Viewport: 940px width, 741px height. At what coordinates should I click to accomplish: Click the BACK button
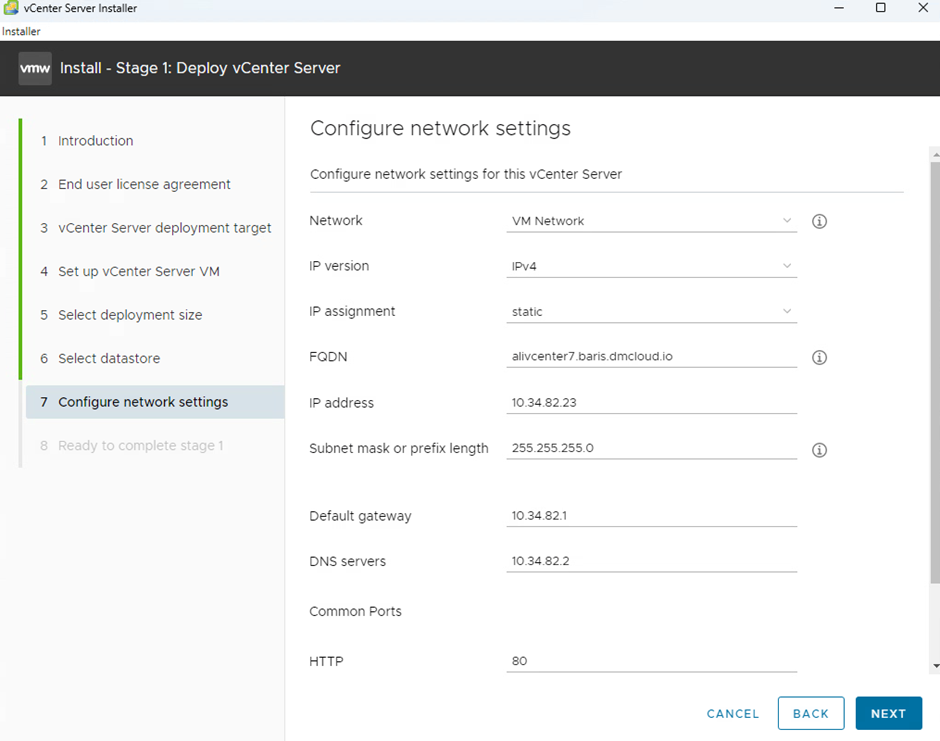pos(810,713)
